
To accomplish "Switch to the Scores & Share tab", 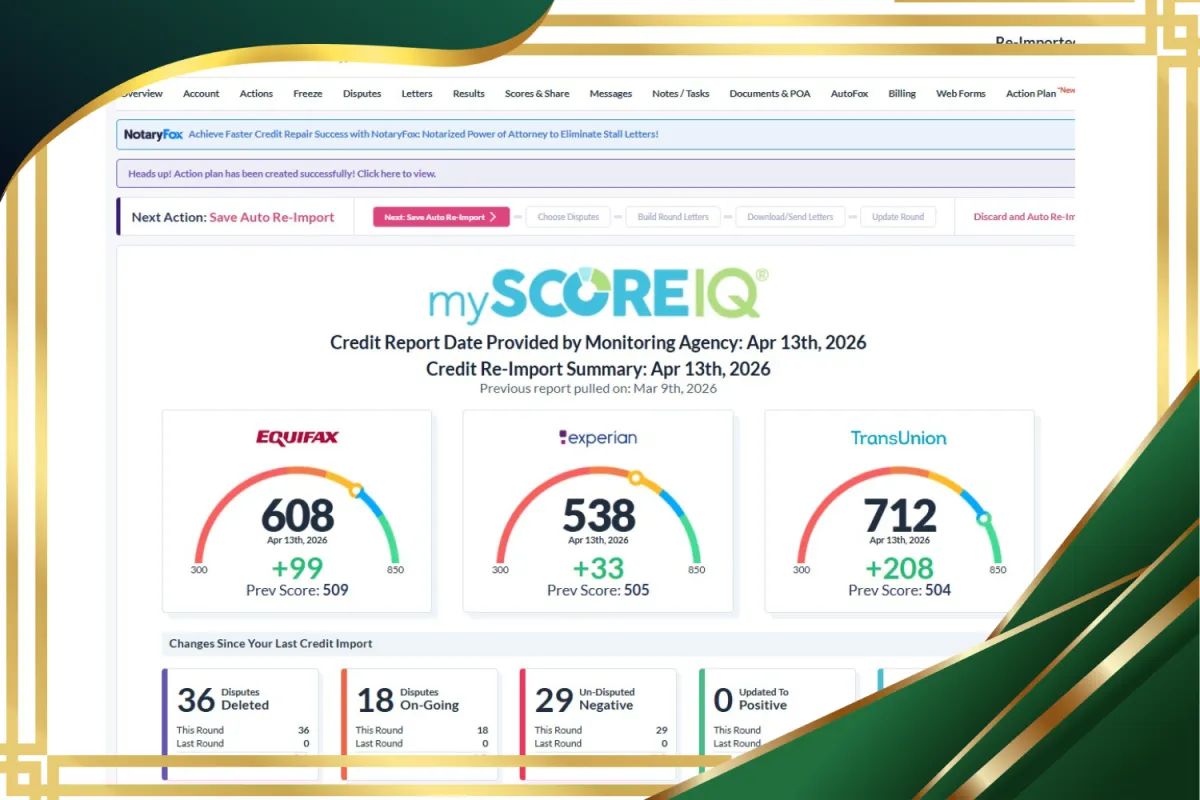I will (x=537, y=93).
